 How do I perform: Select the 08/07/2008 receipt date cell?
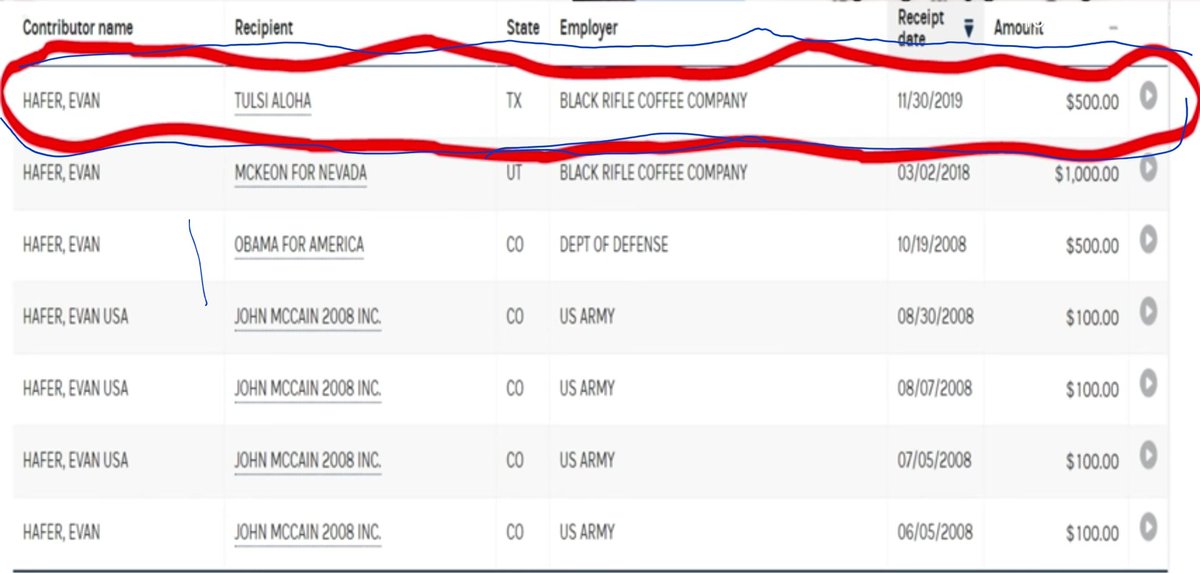click(934, 388)
